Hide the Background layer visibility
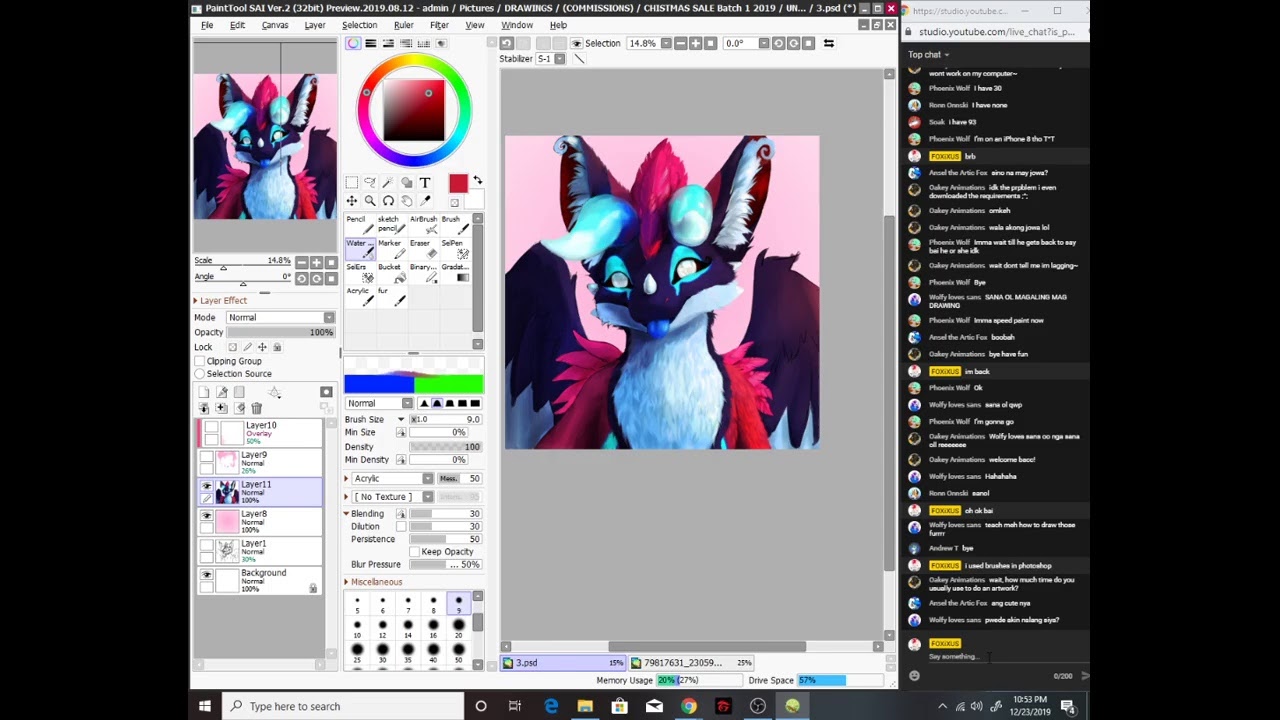This screenshot has height=720, width=1280. point(207,575)
